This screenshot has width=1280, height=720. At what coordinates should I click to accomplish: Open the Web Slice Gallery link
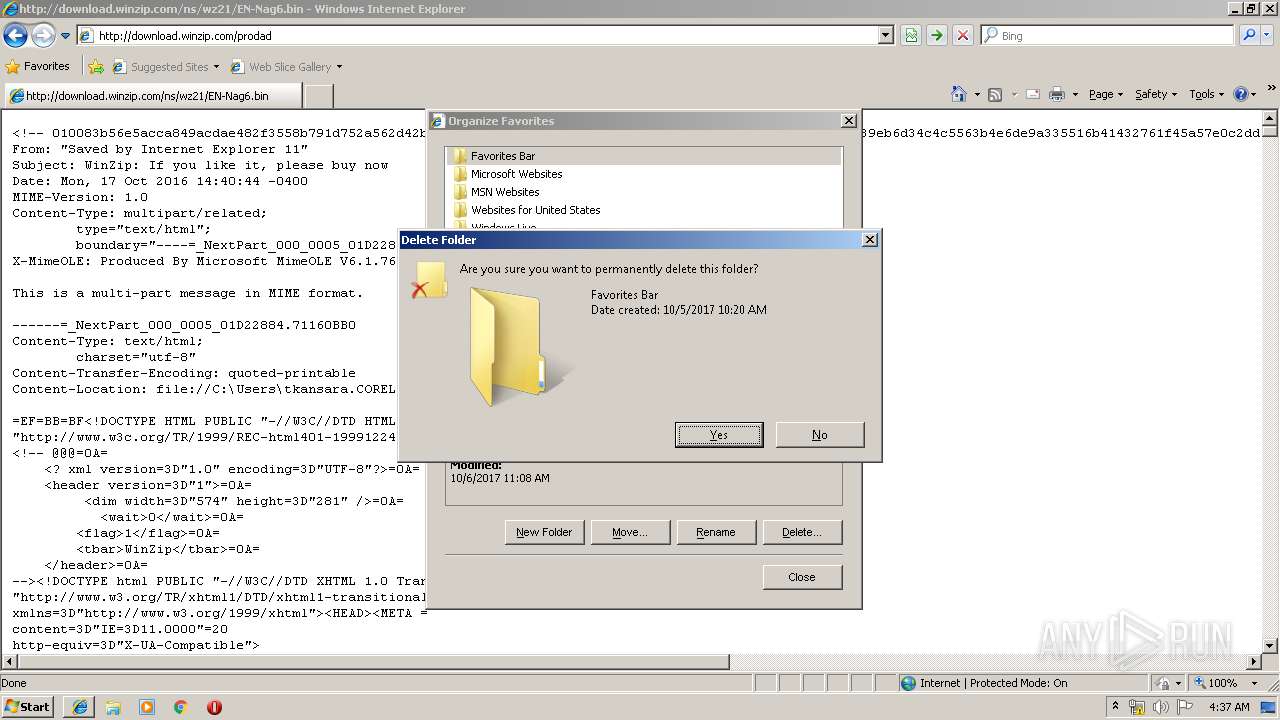[287, 67]
